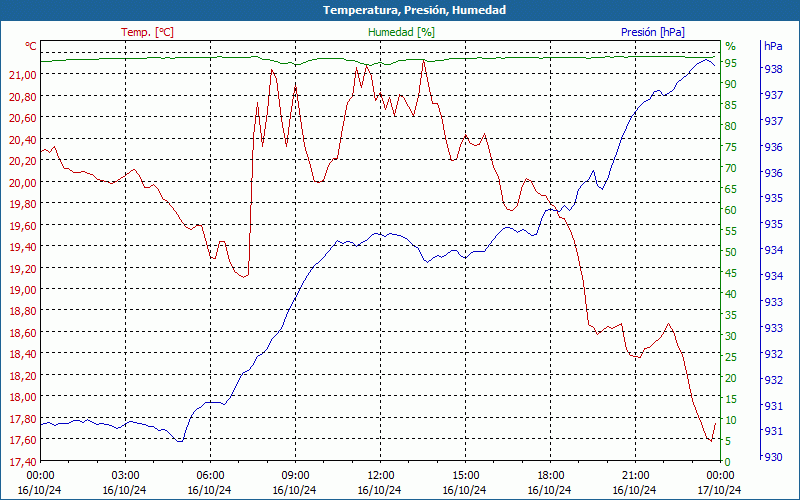800x500 pixels.
Task: Click the 19,80 temperature axis value
Action: point(23,204)
